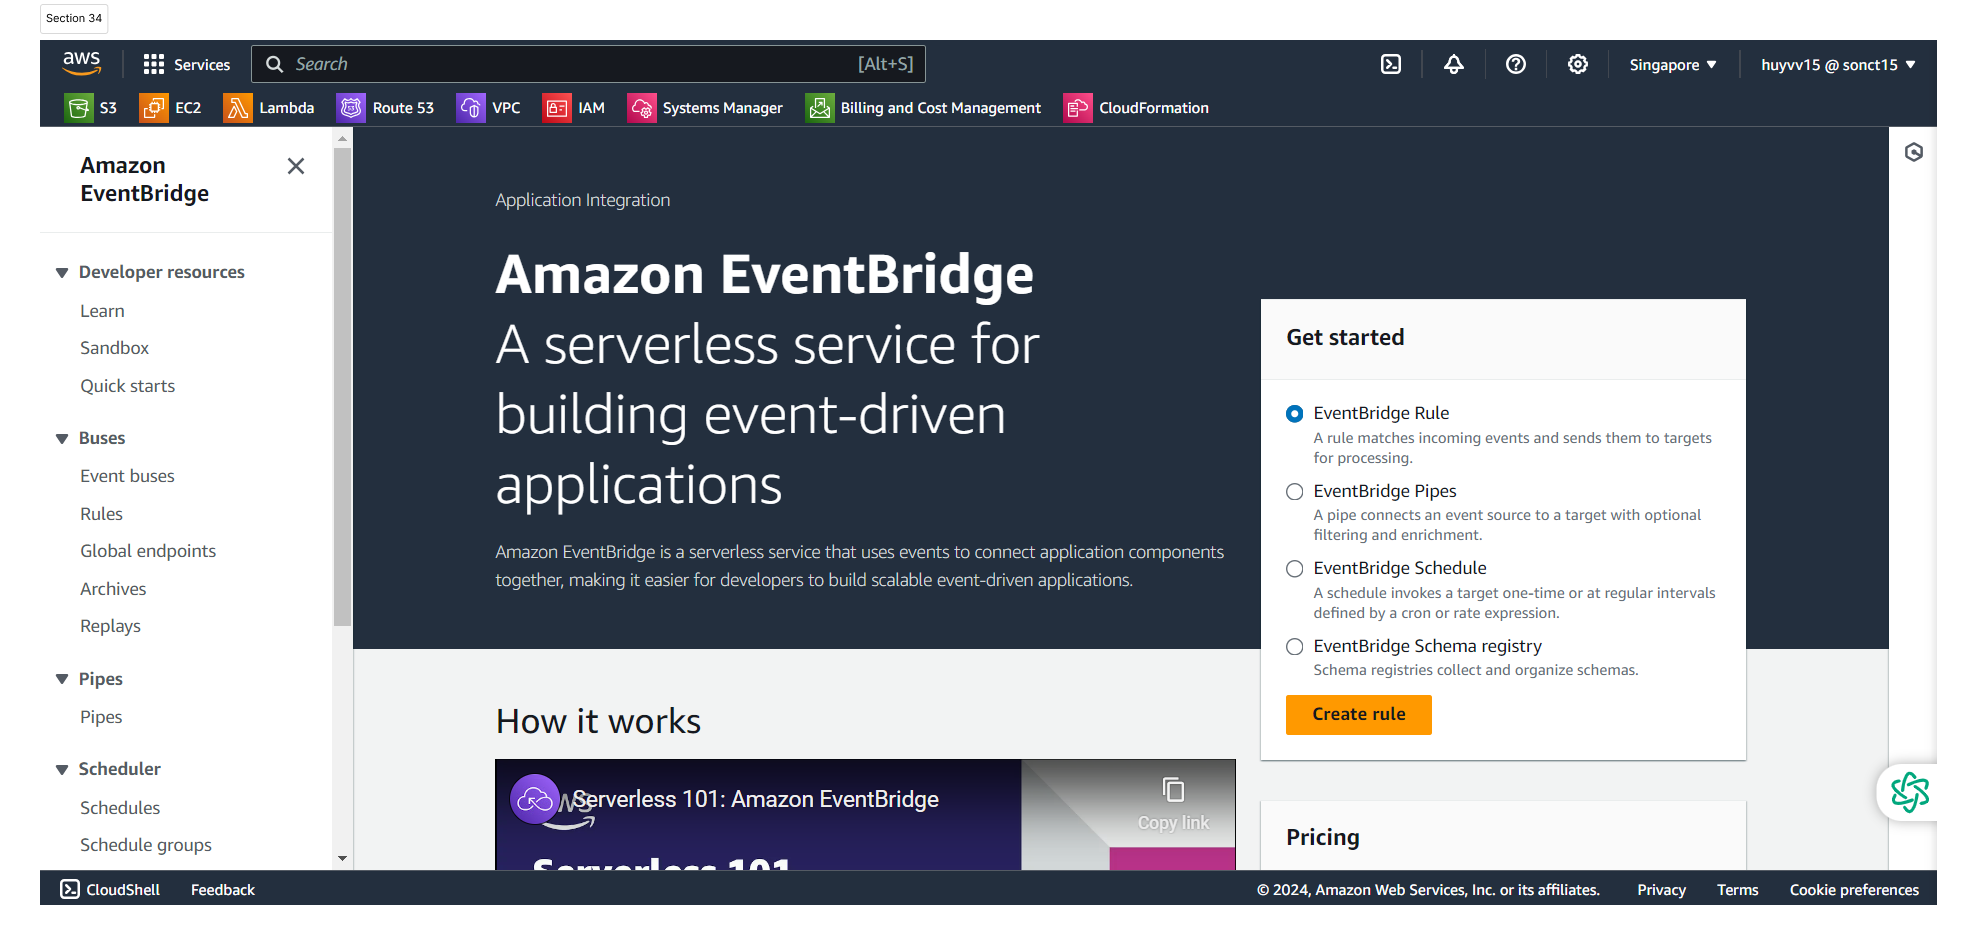Open the settings gear icon
1977x945 pixels.
(x=1578, y=64)
